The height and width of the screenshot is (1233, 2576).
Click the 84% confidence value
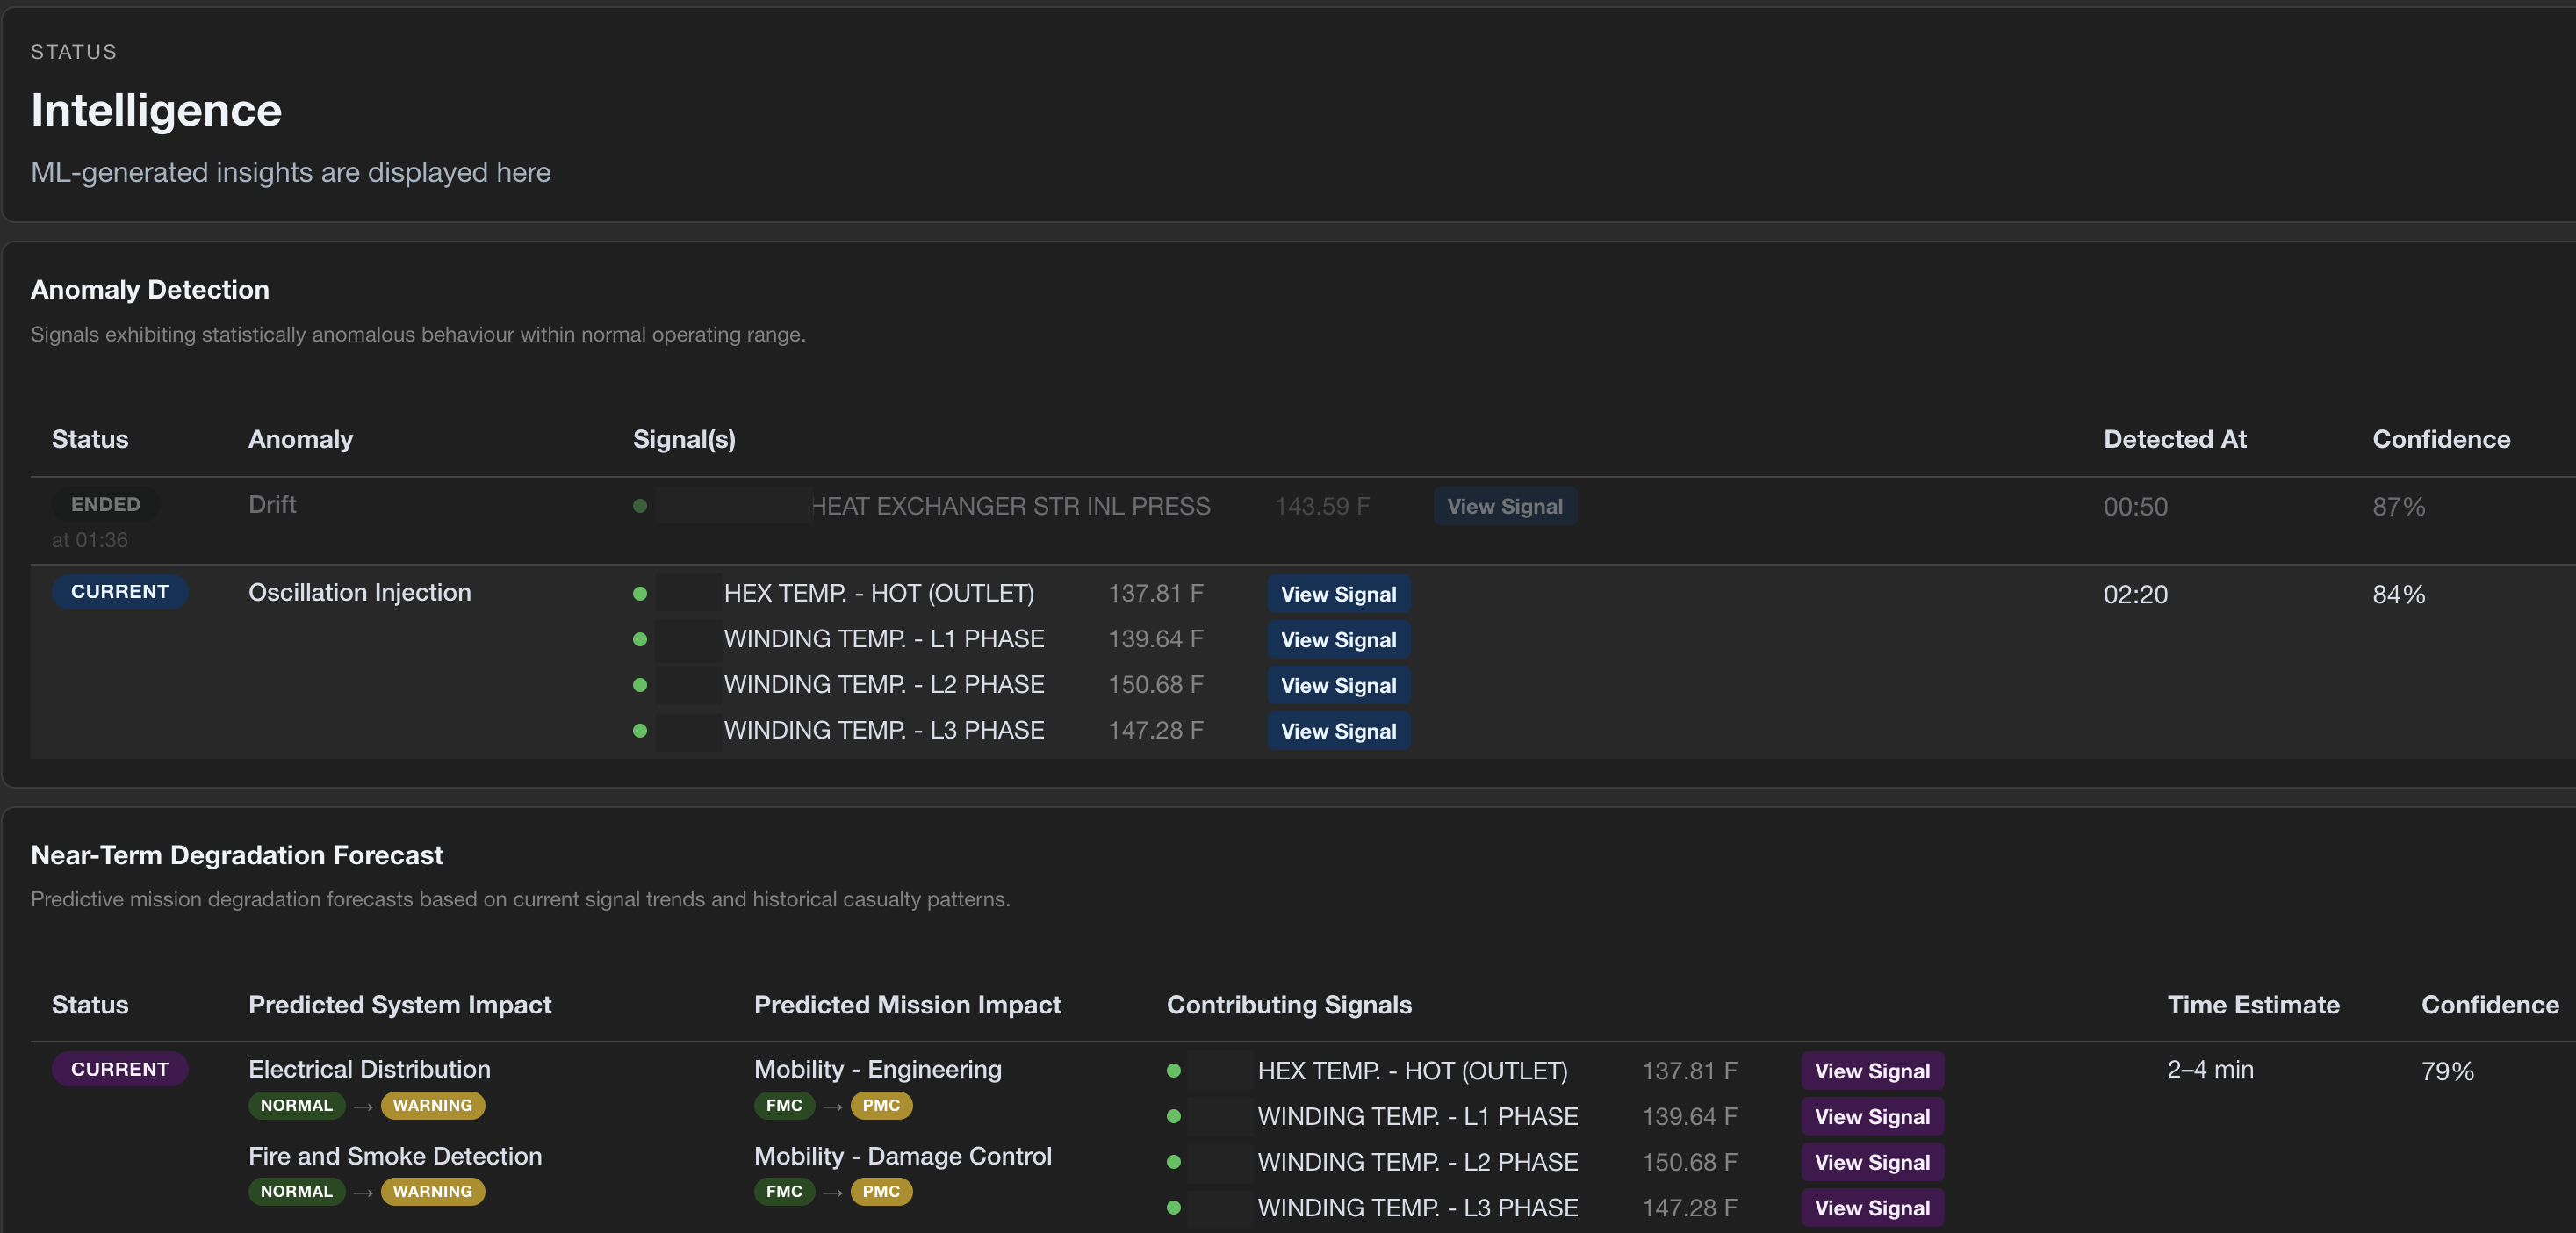(x=2398, y=594)
